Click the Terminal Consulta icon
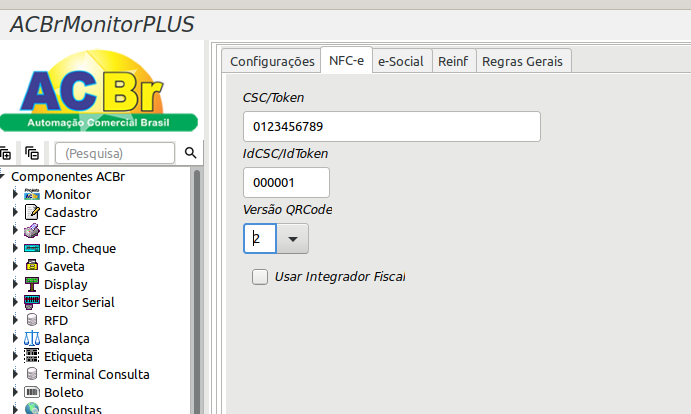691x414 pixels. point(32,374)
